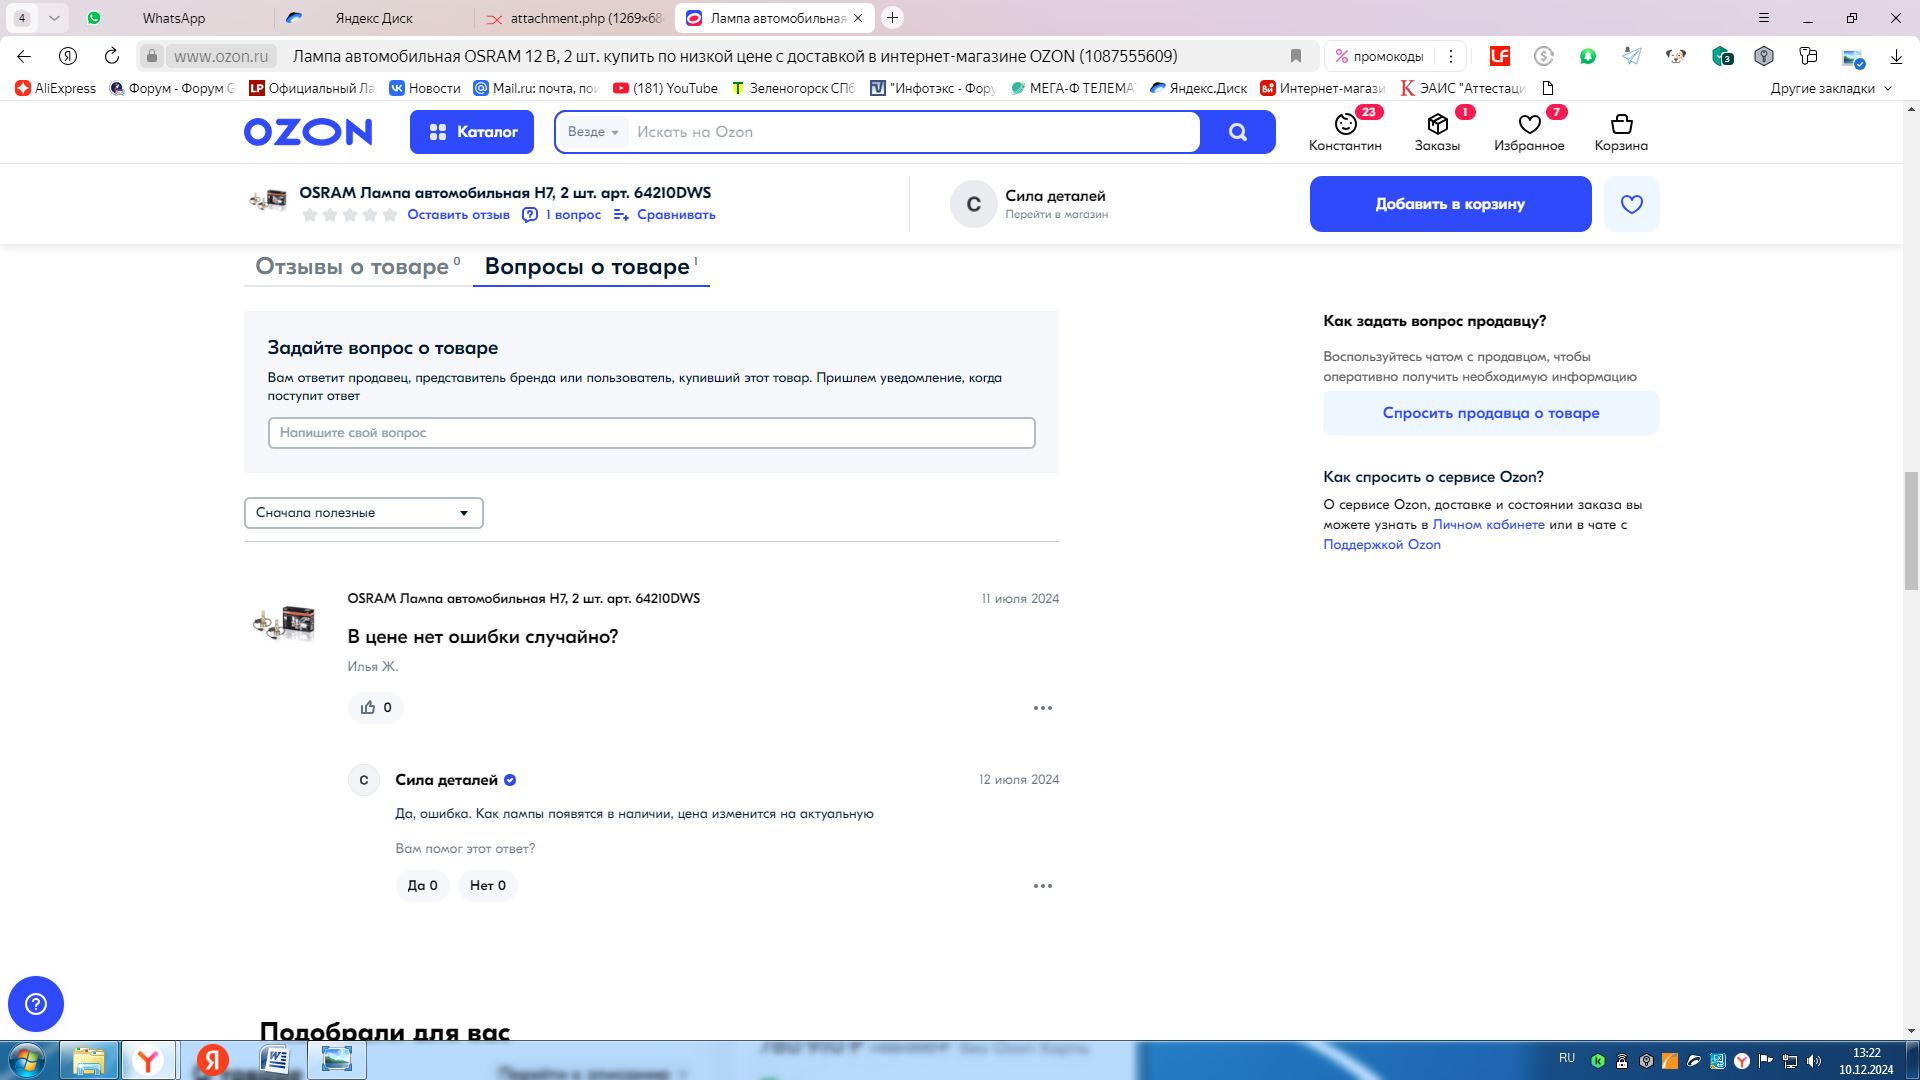The height and width of the screenshot is (1080, 1920).
Task: Close the Лампа автомобильная browser tab
Action: coord(858,18)
